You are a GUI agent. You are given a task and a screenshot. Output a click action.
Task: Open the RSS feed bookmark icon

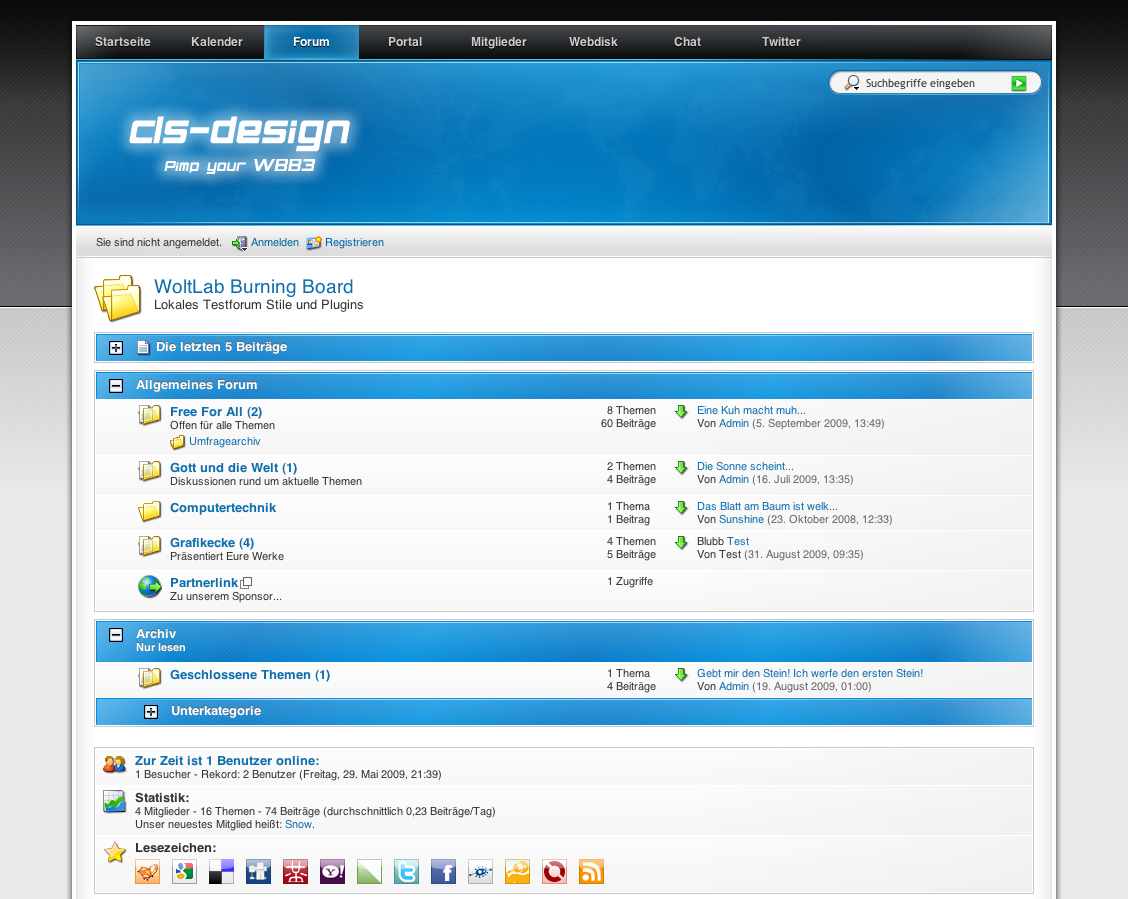click(591, 872)
